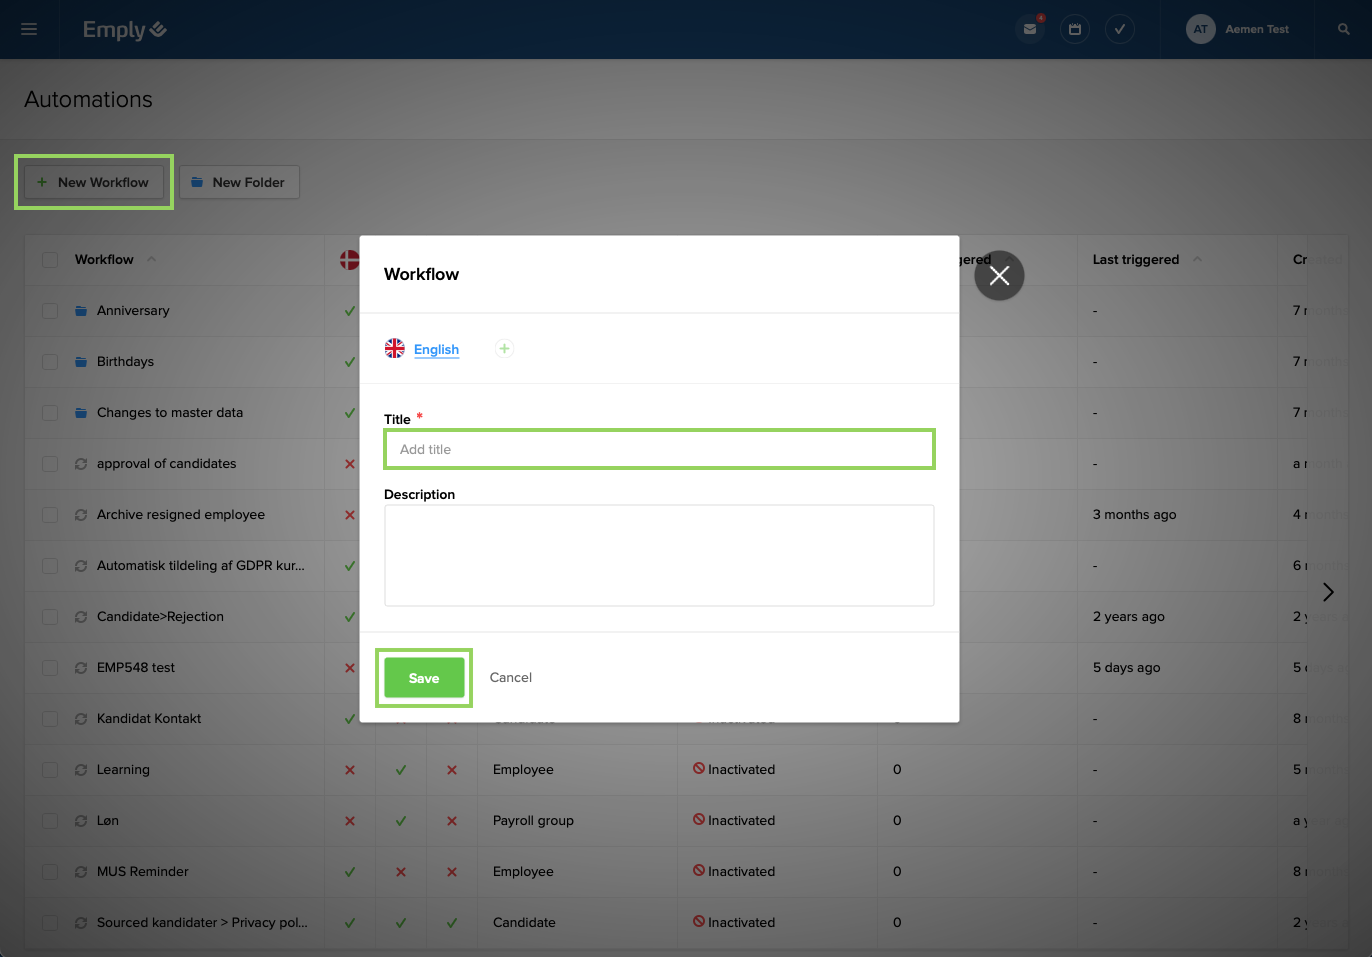This screenshot has width=1372, height=957.
Task: Open the tasks checkmark icon
Action: click(1120, 29)
